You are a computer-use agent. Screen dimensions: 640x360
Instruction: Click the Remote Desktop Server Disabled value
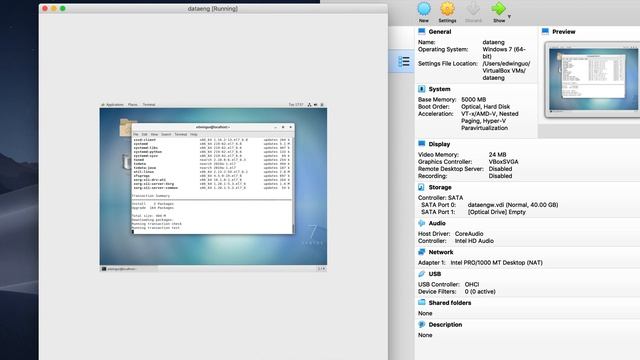click(x=500, y=169)
